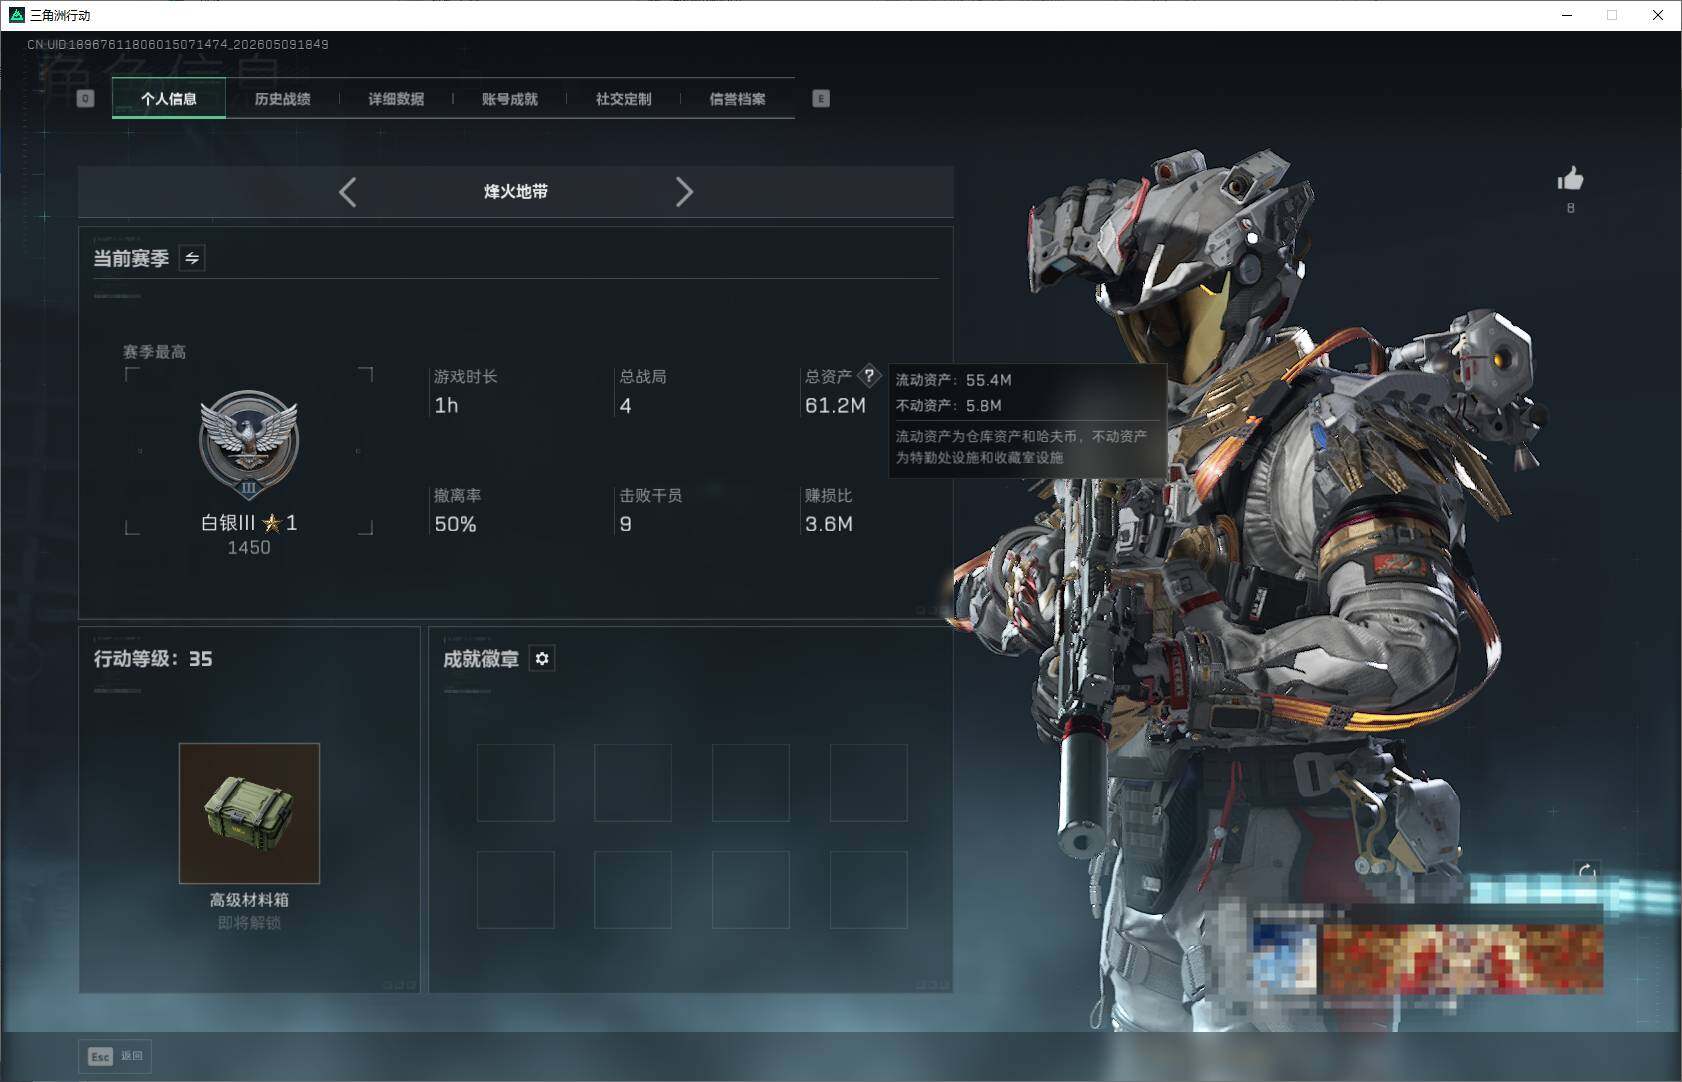The width and height of the screenshot is (1682, 1082).
Task: Click the 击败干员 value 9
Action: (x=625, y=524)
